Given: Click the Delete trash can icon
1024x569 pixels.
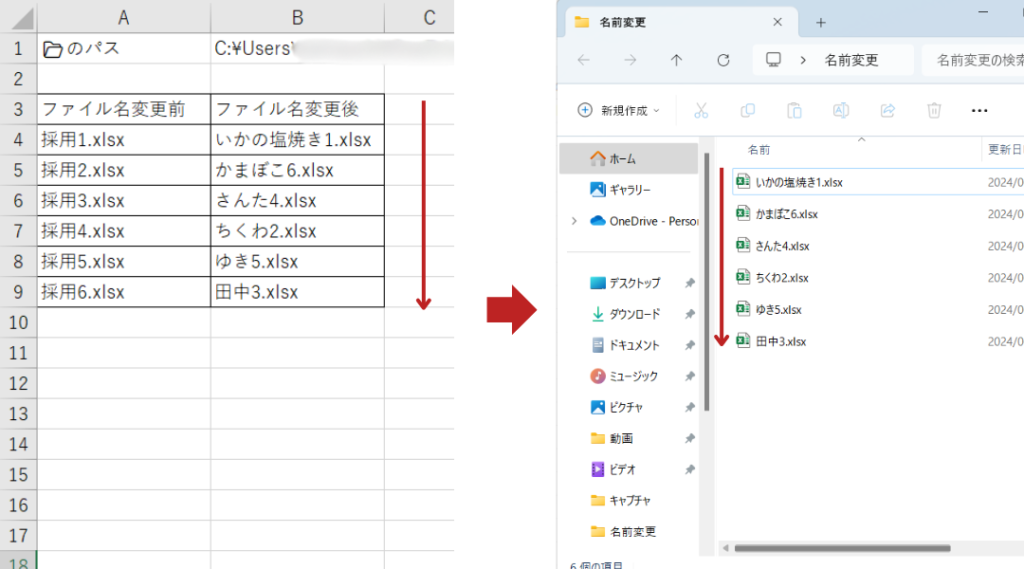Looking at the screenshot, I should 934,110.
